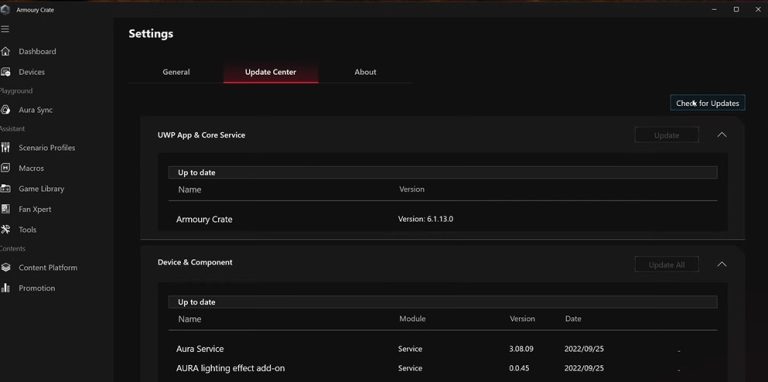Open the Aura Sync page
768x382 pixels.
click(36, 110)
